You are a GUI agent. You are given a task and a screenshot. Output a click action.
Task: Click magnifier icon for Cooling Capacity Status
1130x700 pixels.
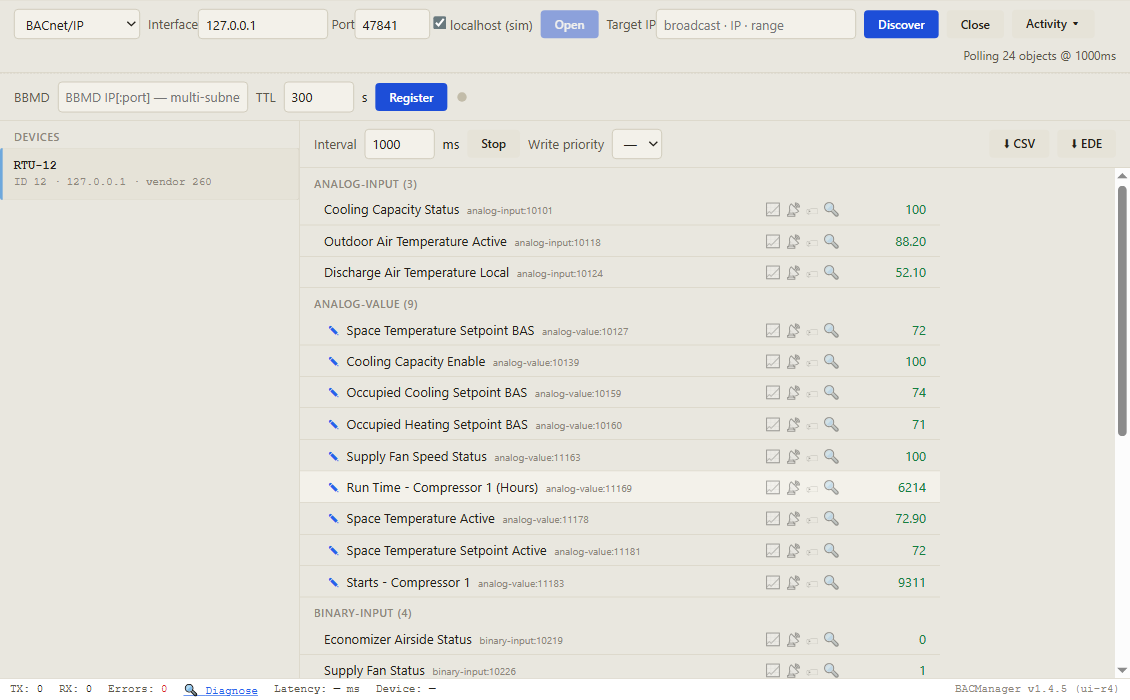click(x=831, y=210)
